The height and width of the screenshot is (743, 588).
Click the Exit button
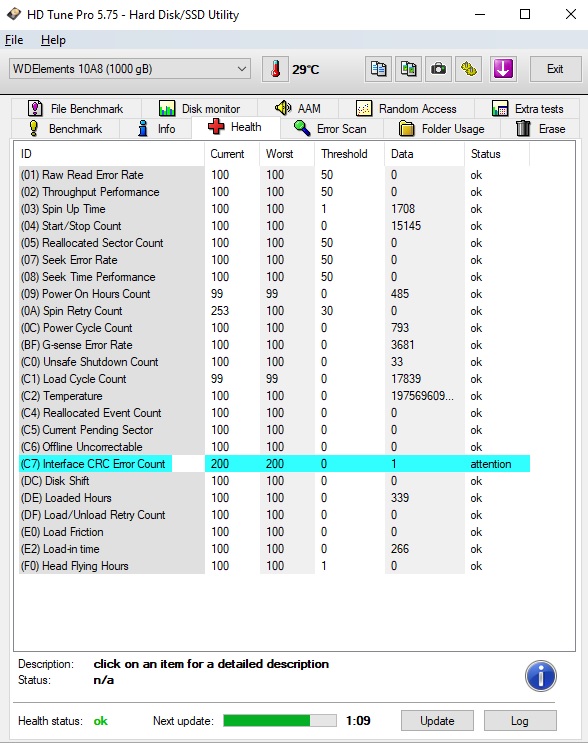click(555, 69)
